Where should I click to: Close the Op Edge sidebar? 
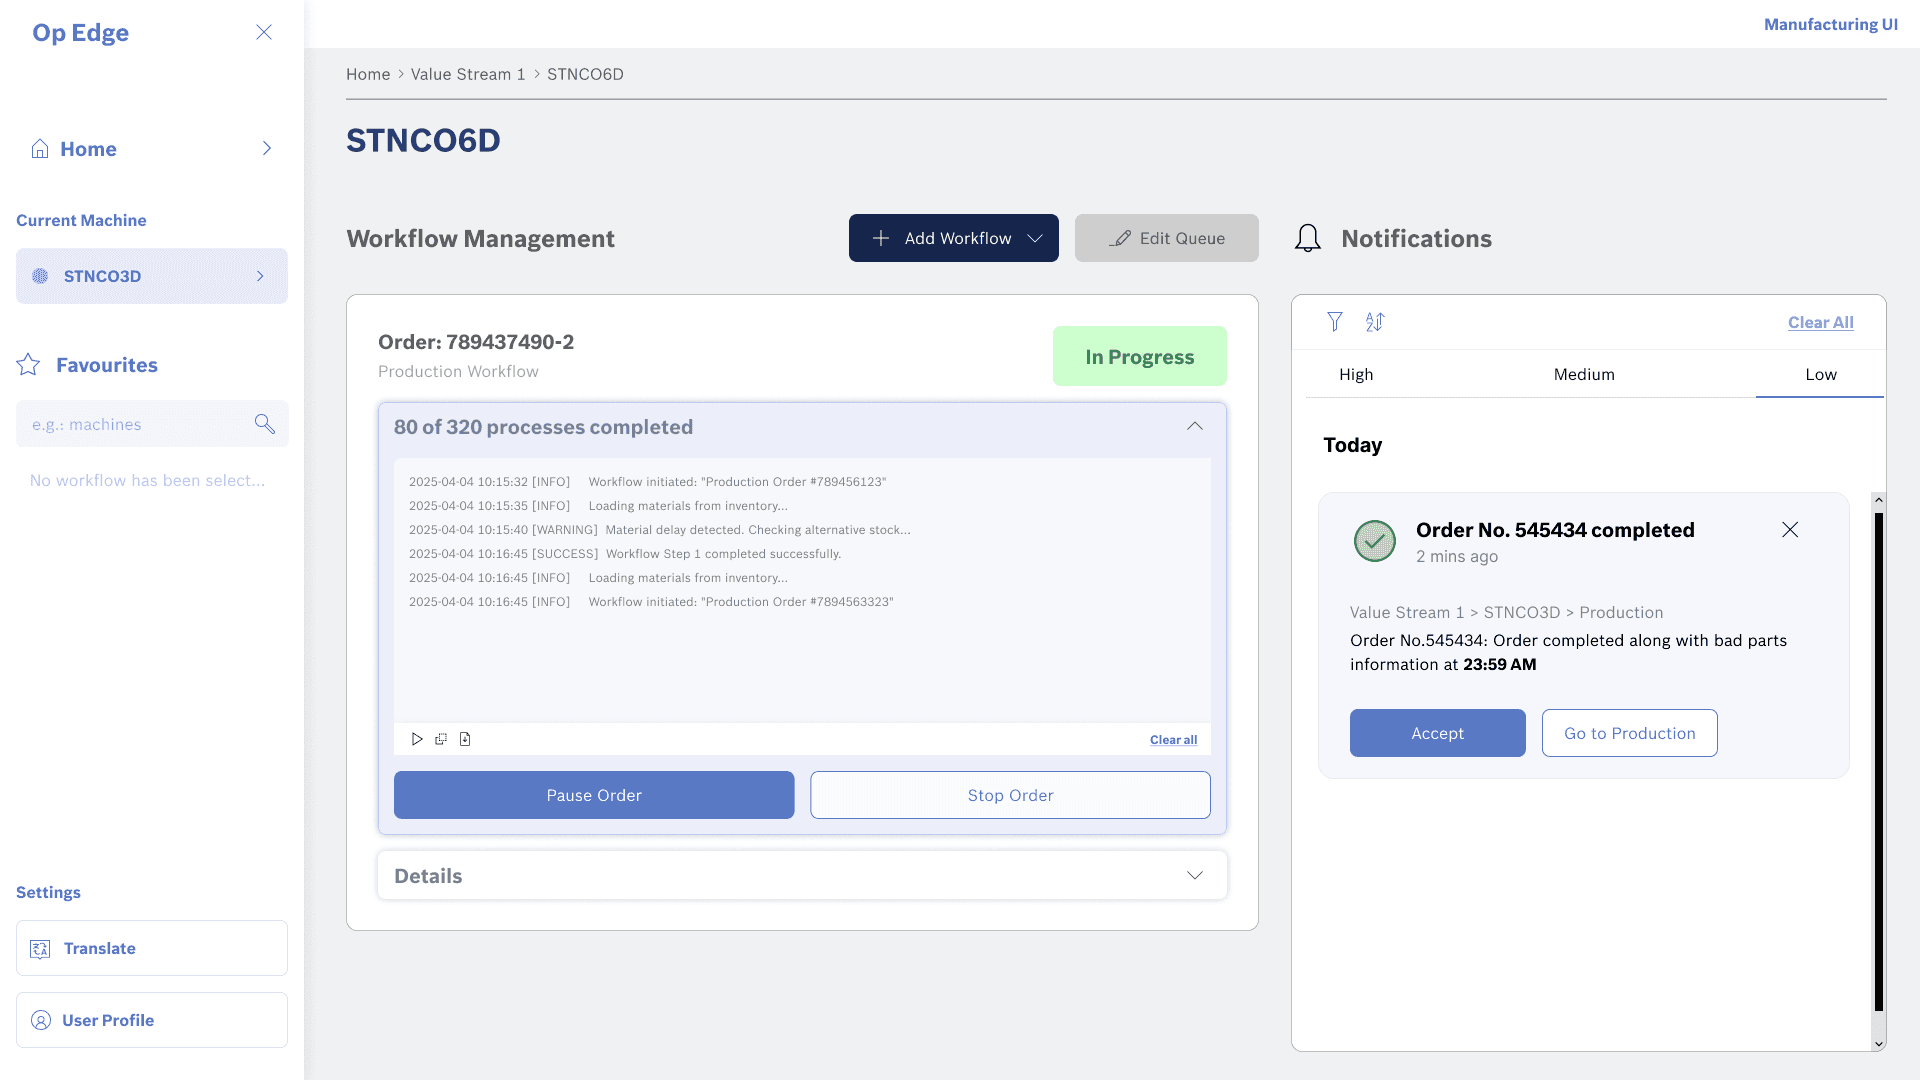coord(264,32)
